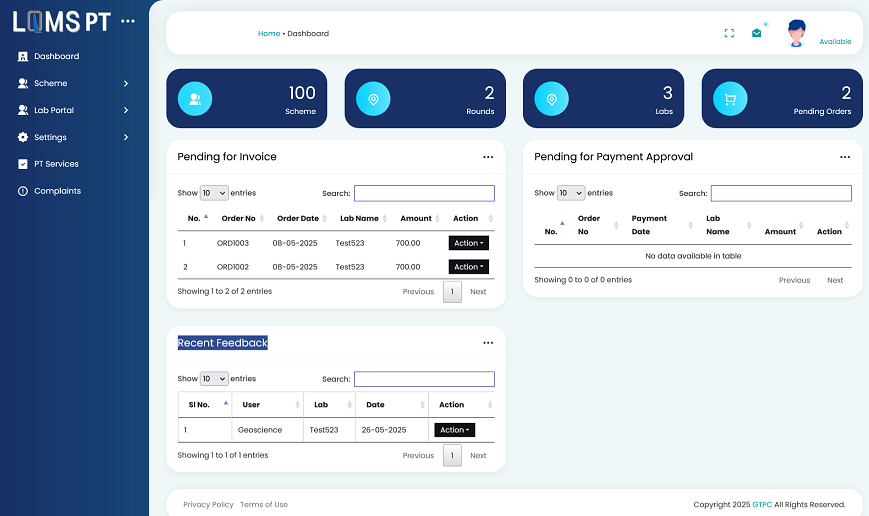The width and height of the screenshot is (869, 516).
Task: Click the Rounds card location pin icon
Action: pos(373,99)
